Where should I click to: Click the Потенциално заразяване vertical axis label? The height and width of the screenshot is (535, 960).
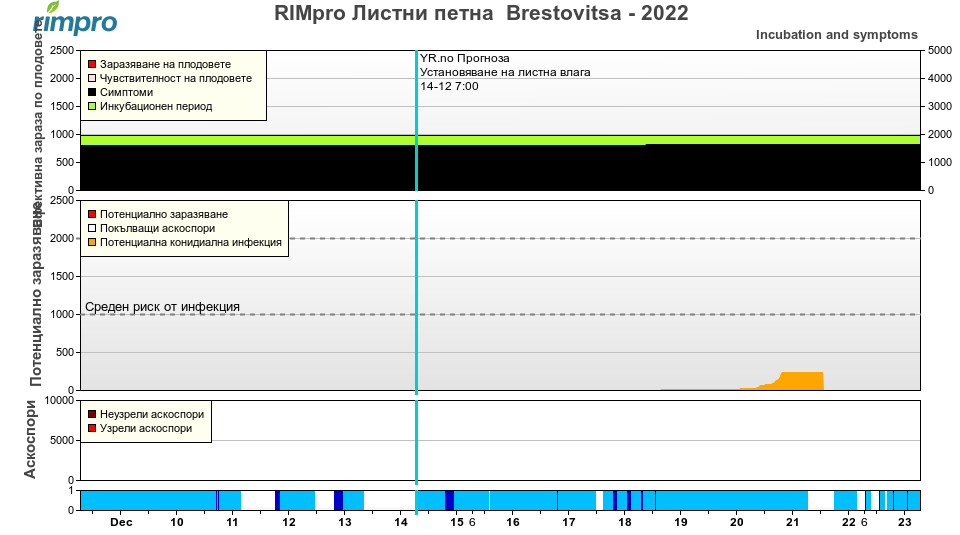point(36,295)
